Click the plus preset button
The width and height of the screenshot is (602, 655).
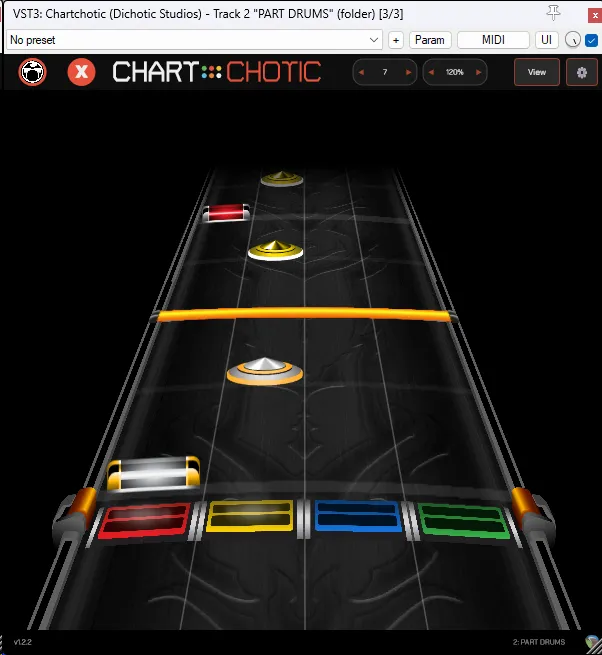click(396, 40)
